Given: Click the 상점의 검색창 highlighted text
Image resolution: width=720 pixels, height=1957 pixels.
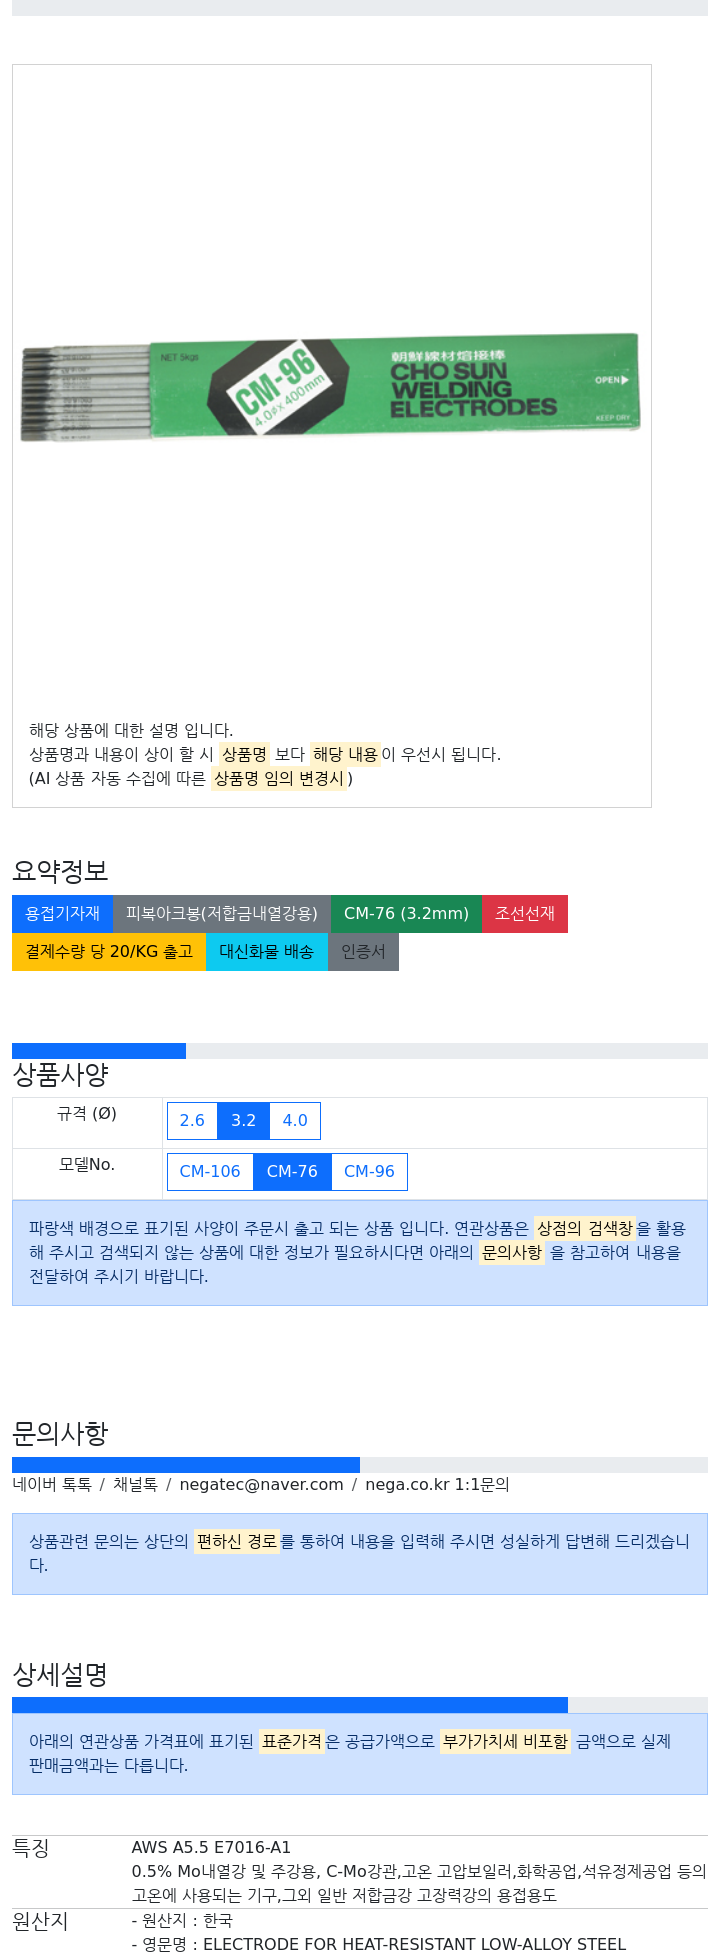Looking at the screenshot, I should pyautogui.click(x=585, y=1228).
